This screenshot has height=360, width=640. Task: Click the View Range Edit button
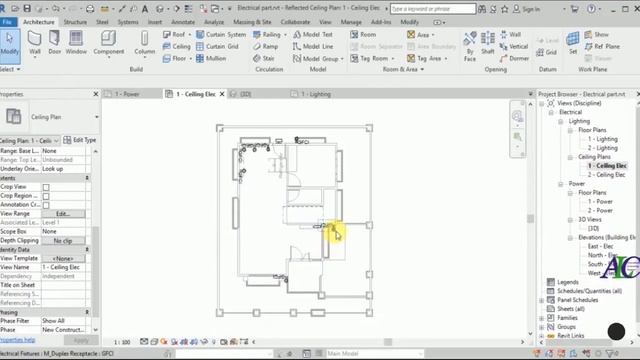tap(63, 214)
